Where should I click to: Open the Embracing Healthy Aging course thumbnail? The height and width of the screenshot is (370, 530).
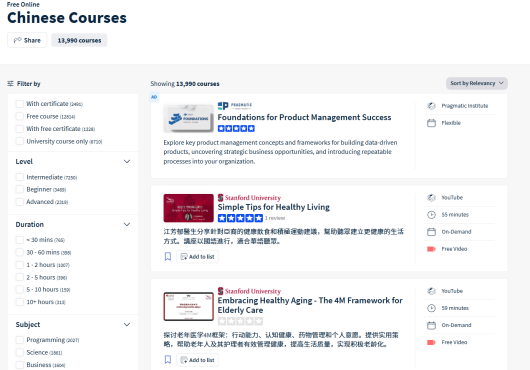pyautogui.click(x=189, y=306)
